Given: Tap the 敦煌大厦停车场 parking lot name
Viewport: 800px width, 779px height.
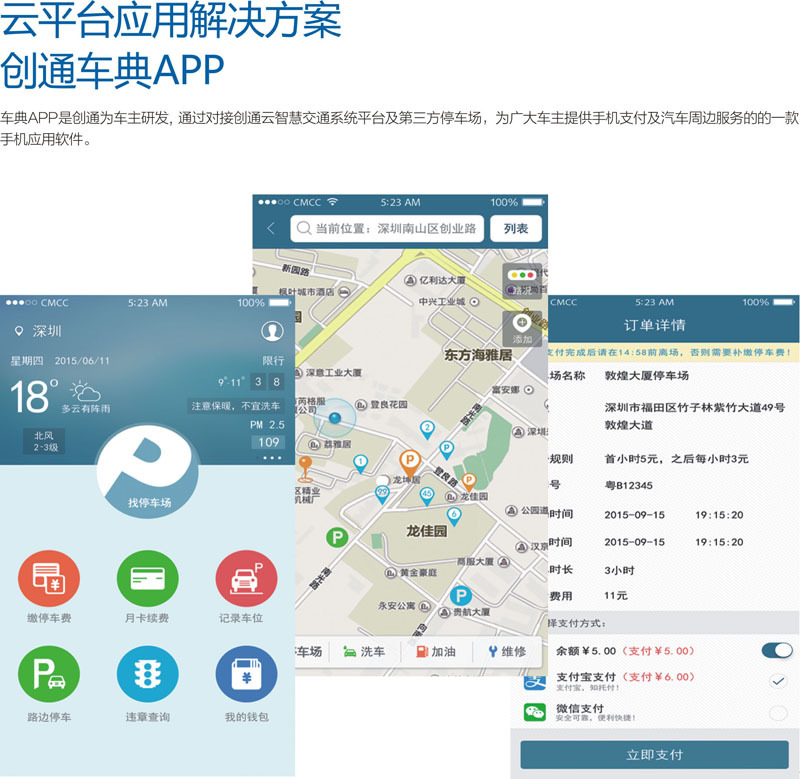Looking at the screenshot, I should (646, 375).
